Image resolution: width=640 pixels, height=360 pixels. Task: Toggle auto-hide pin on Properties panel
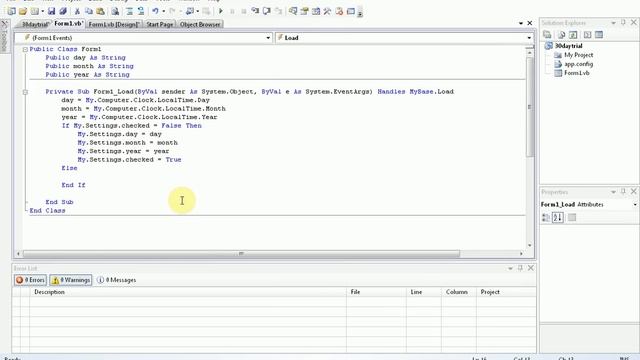(623, 191)
